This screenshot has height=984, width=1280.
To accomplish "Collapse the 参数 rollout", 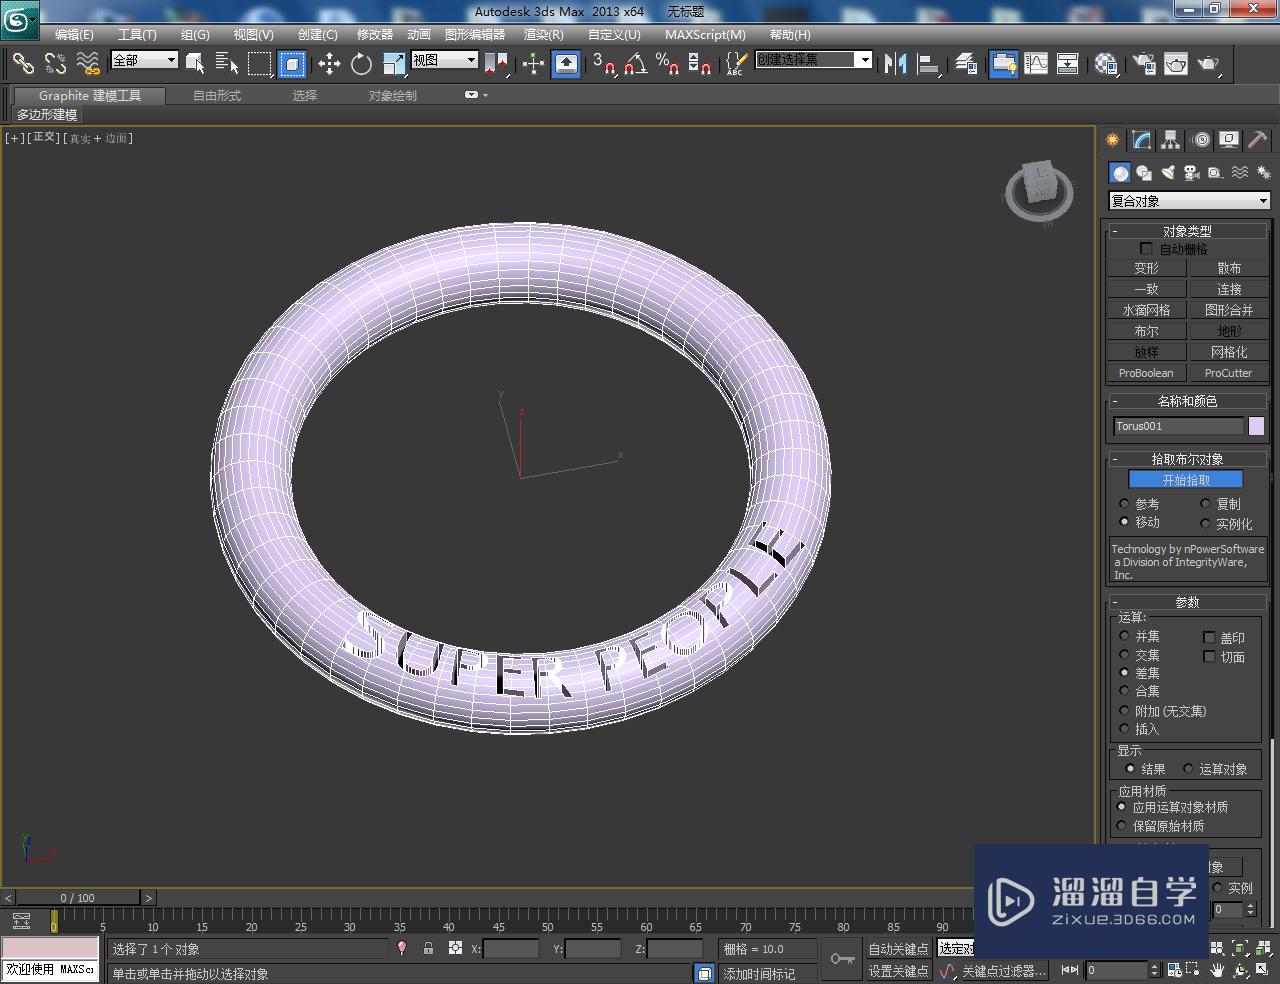I will pyautogui.click(x=1188, y=602).
